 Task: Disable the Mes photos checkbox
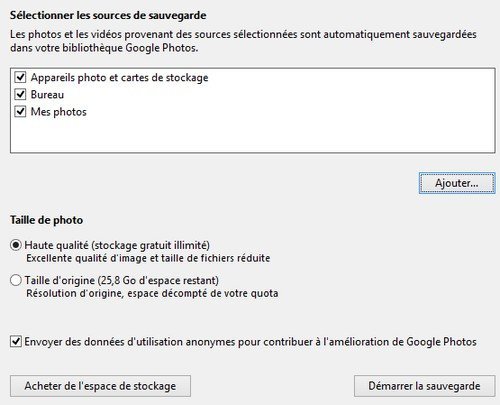[20, 111]
